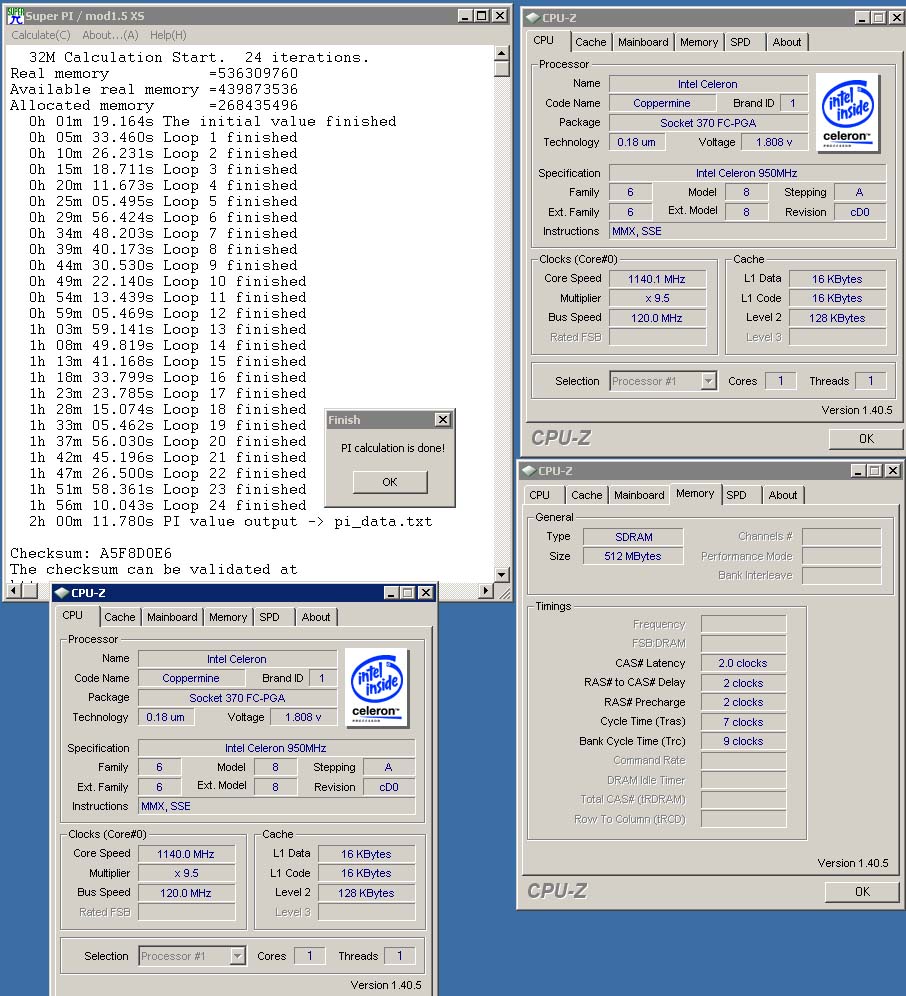Click Bank Cycle Time (Trc) 9 clocks value

click(x=743, y=741)
